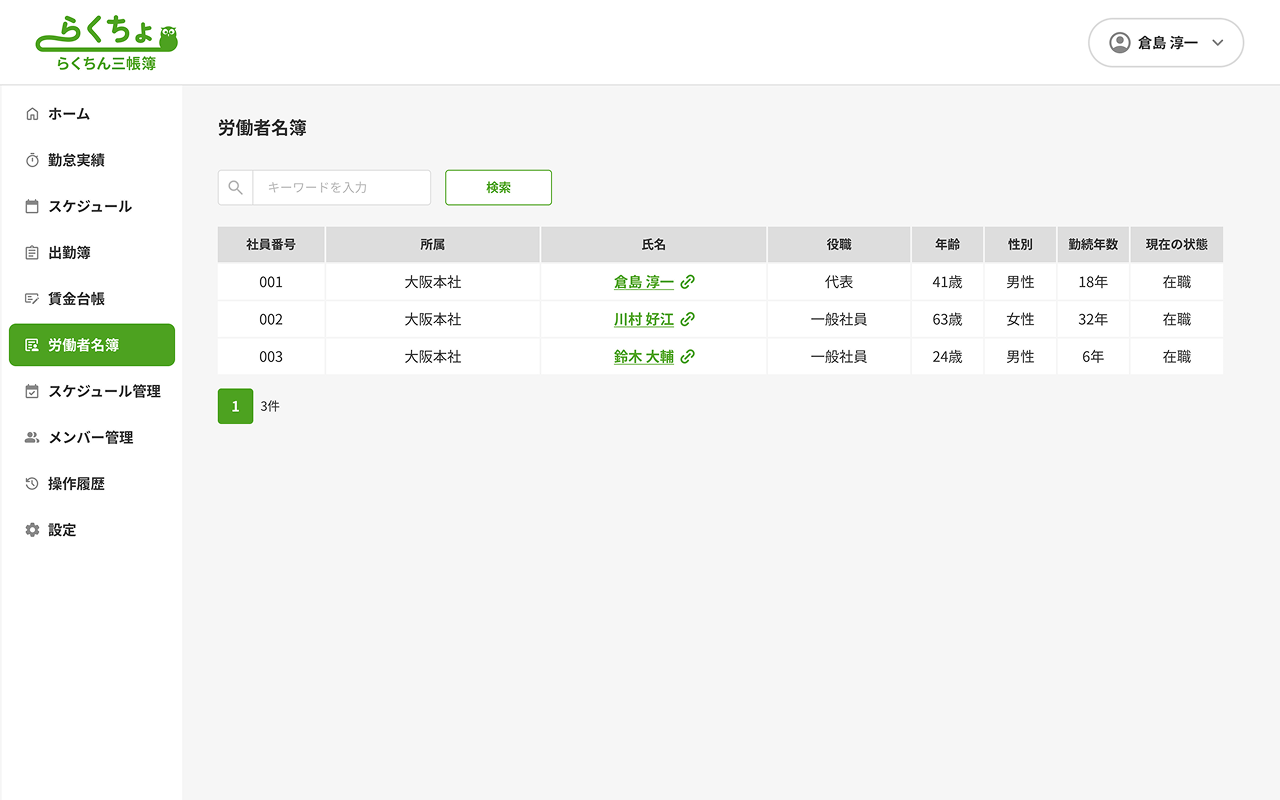Expand the chevron arrow in the user menu

click(1217, 43)
